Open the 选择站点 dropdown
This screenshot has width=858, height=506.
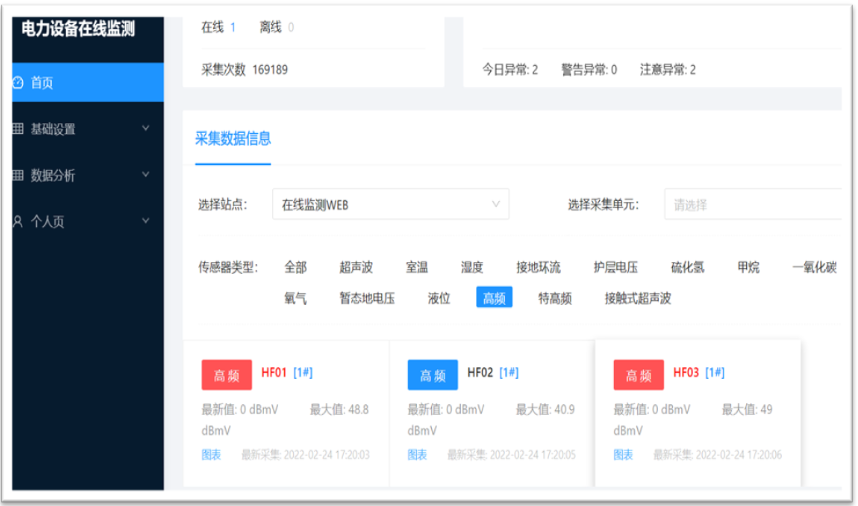tap(390, 205)
